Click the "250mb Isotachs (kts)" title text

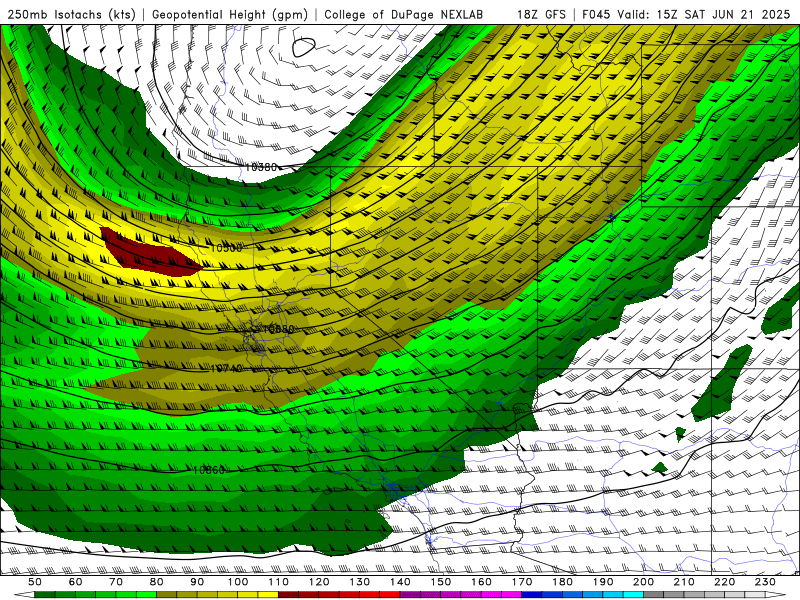pyautogui.click(x=71, y=14)
